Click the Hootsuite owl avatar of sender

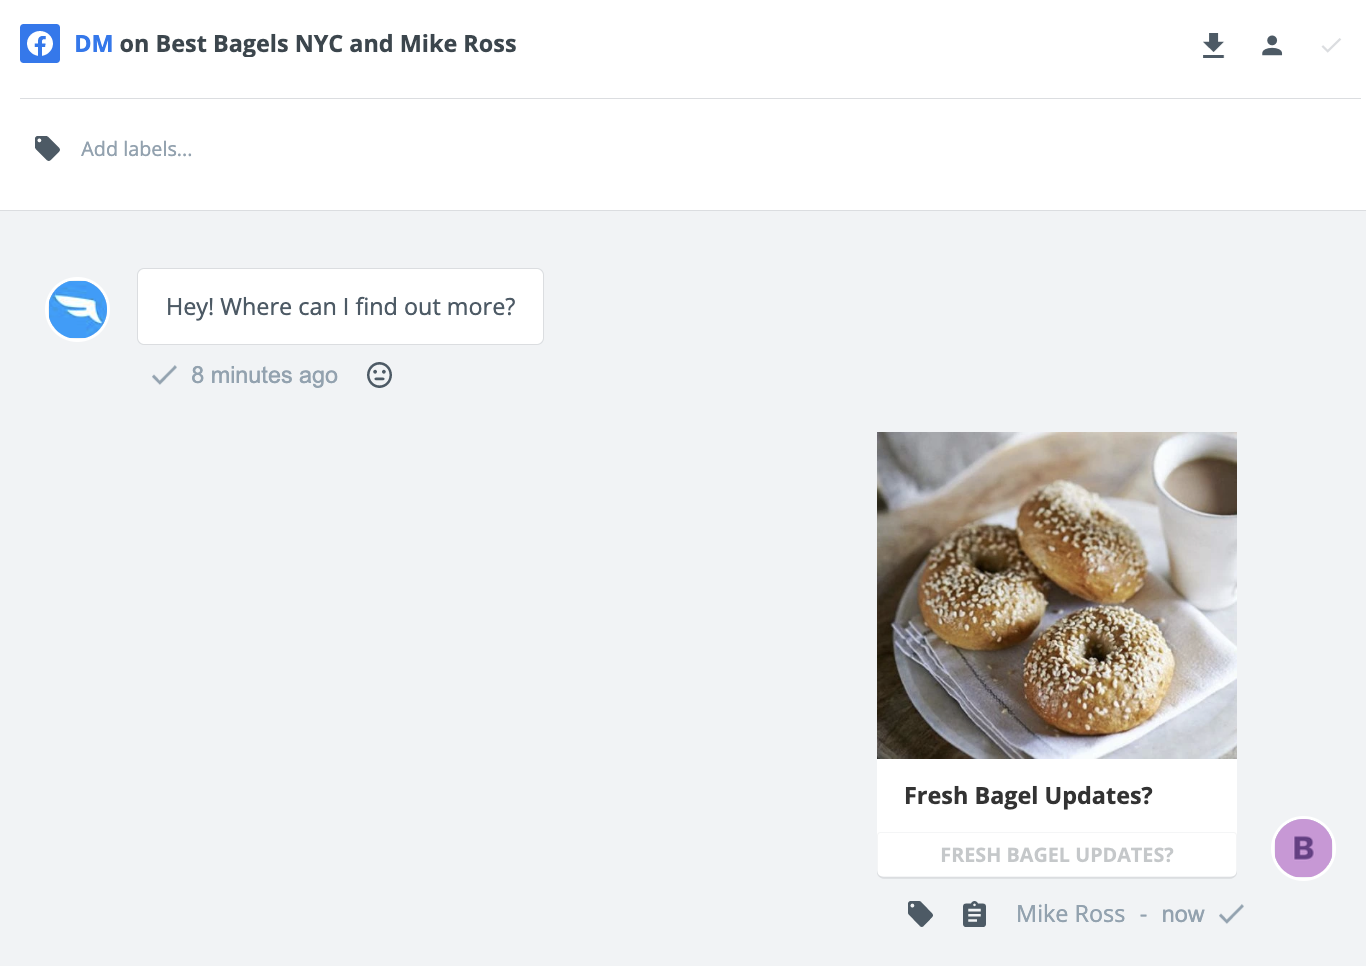tap(78, 309)
